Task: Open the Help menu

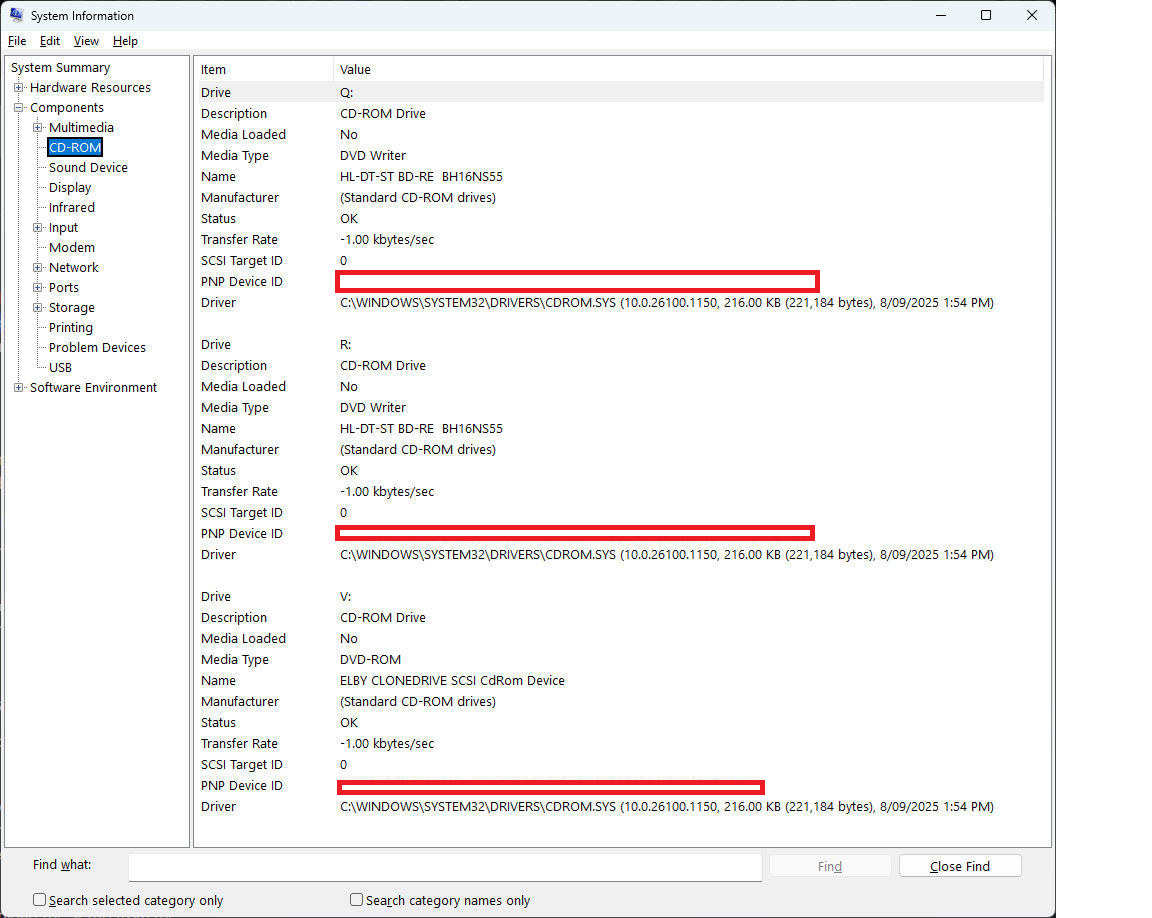Action: pos(125,41)
